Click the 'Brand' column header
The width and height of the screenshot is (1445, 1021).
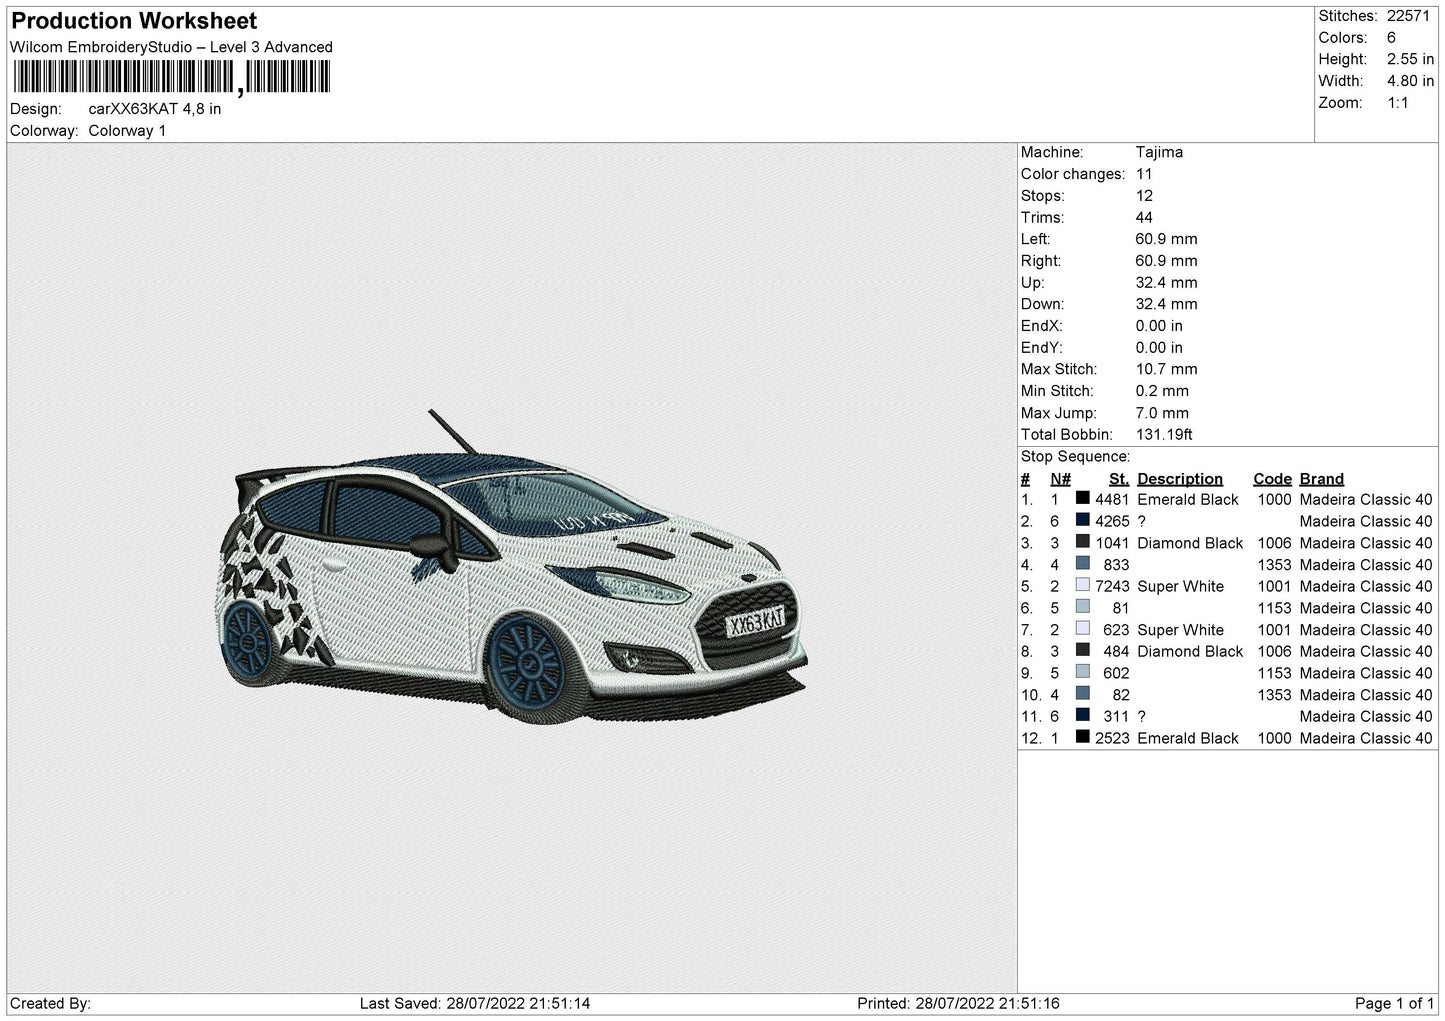(x=1322, y=479)
